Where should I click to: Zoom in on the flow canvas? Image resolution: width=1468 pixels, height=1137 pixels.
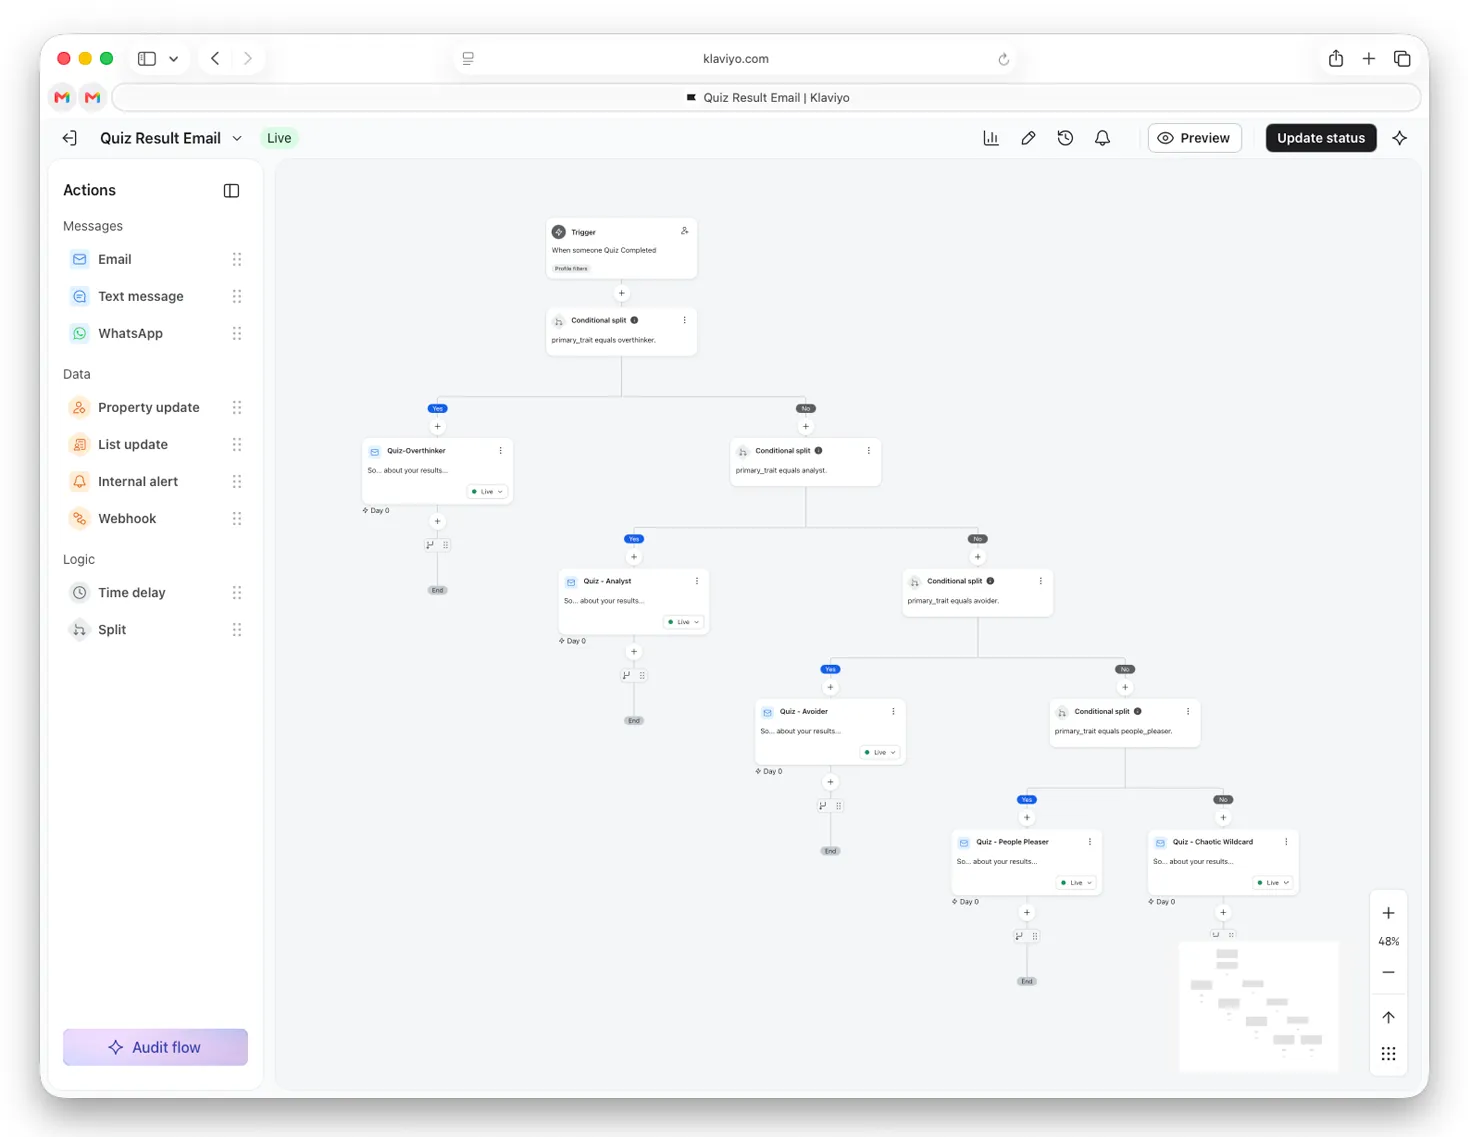tap(1388, 913)
